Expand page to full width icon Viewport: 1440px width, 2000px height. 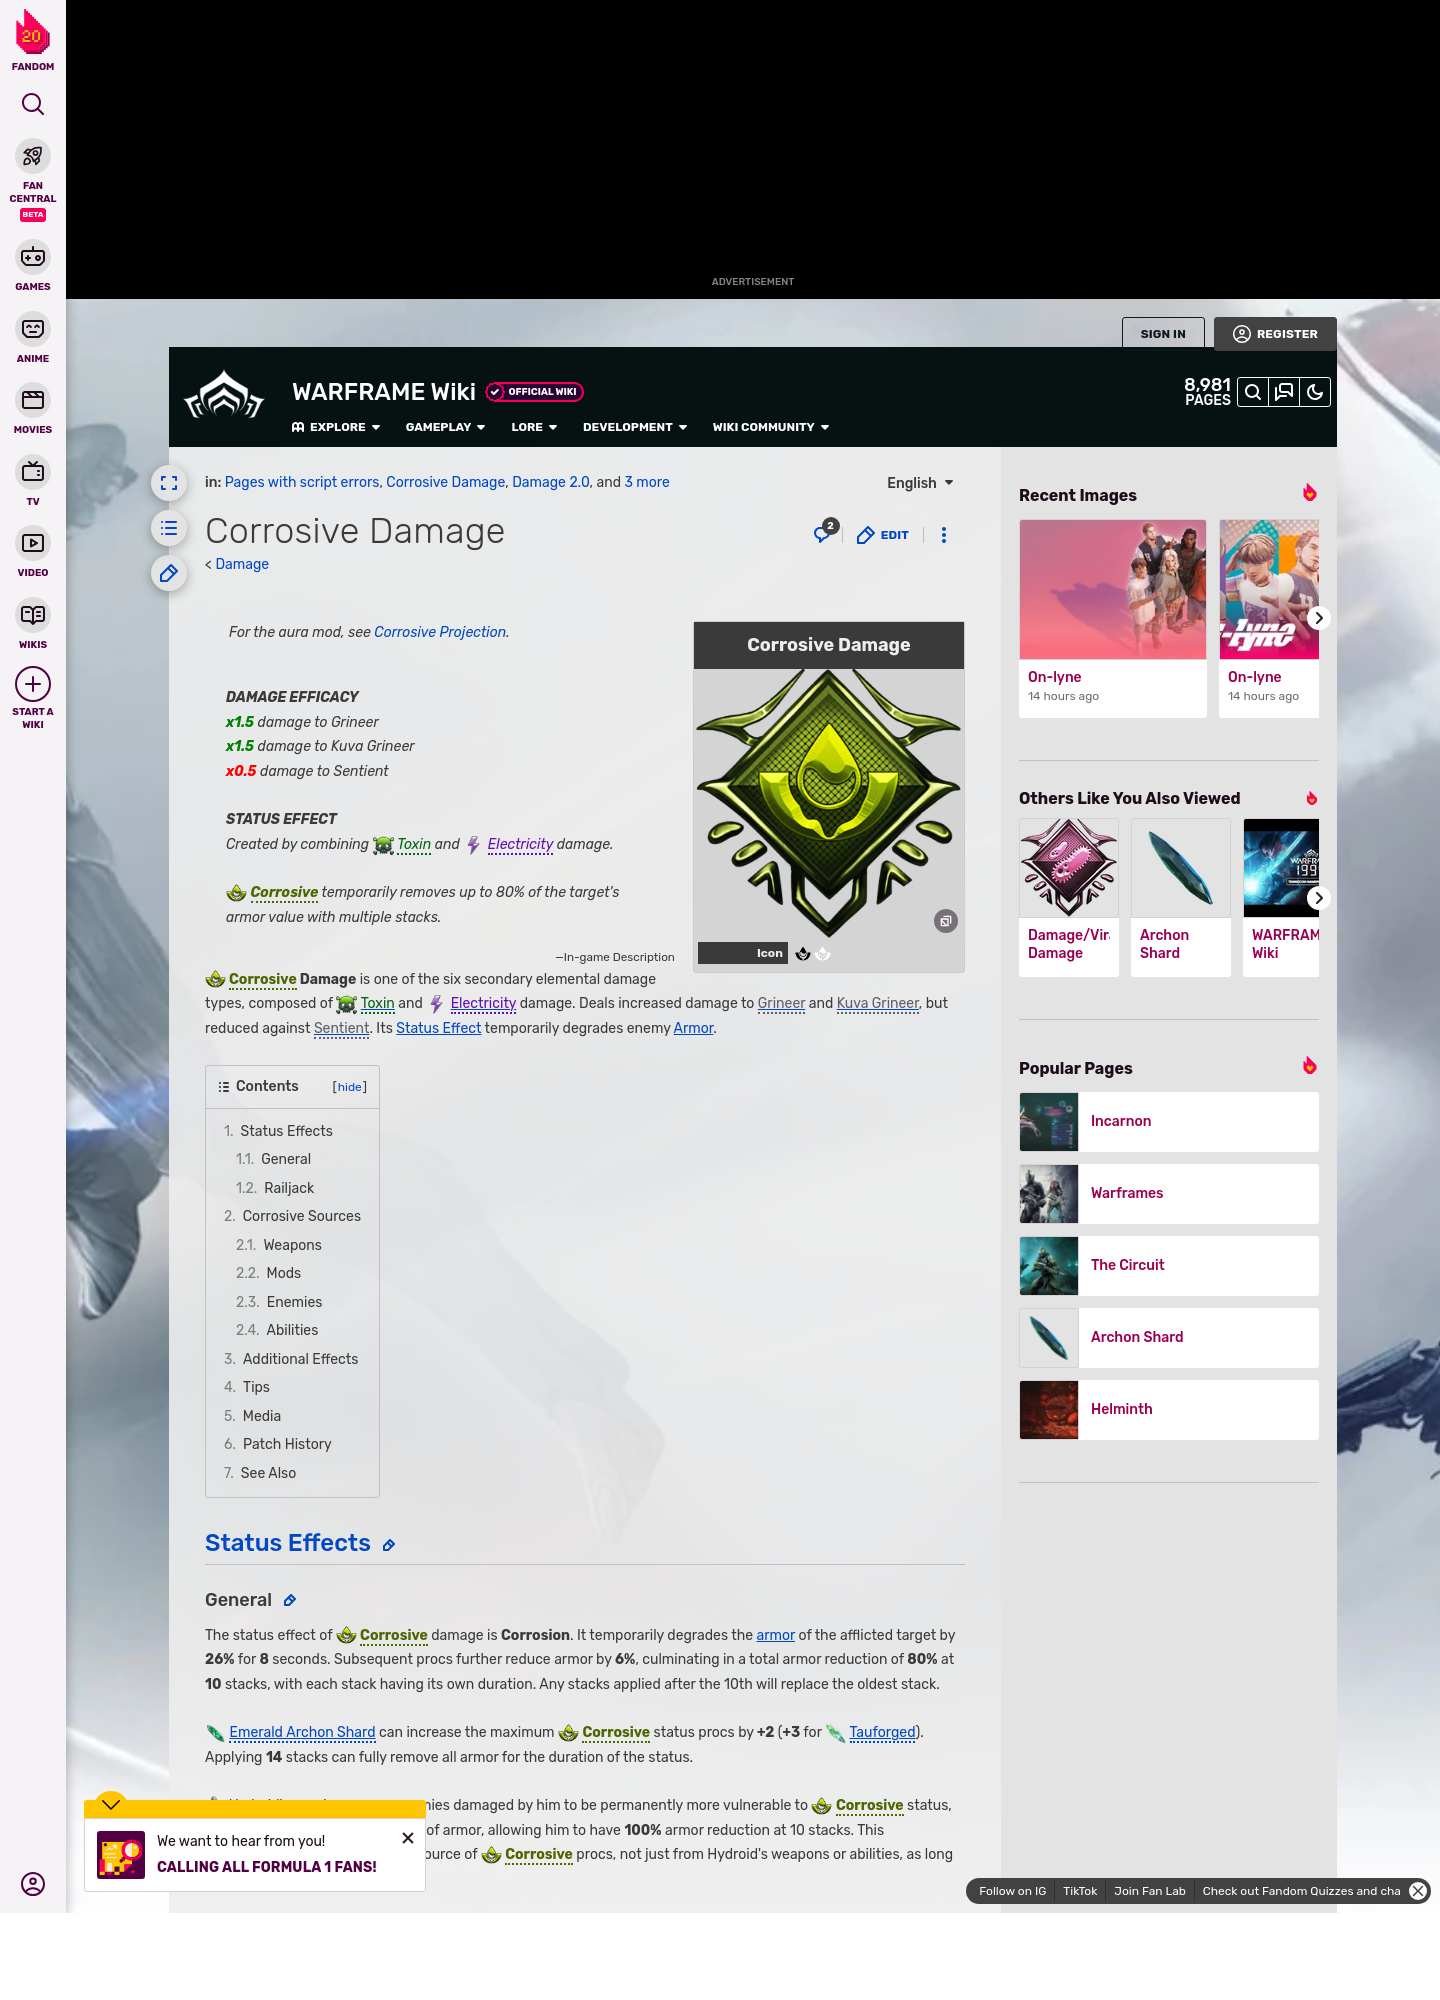coord(169,483)
